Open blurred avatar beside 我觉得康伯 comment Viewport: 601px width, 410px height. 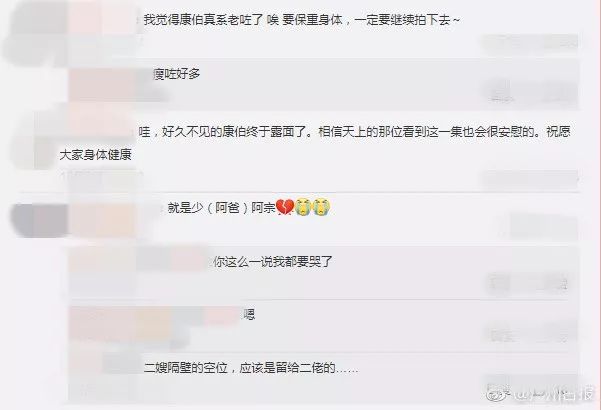tap(34, 33)
